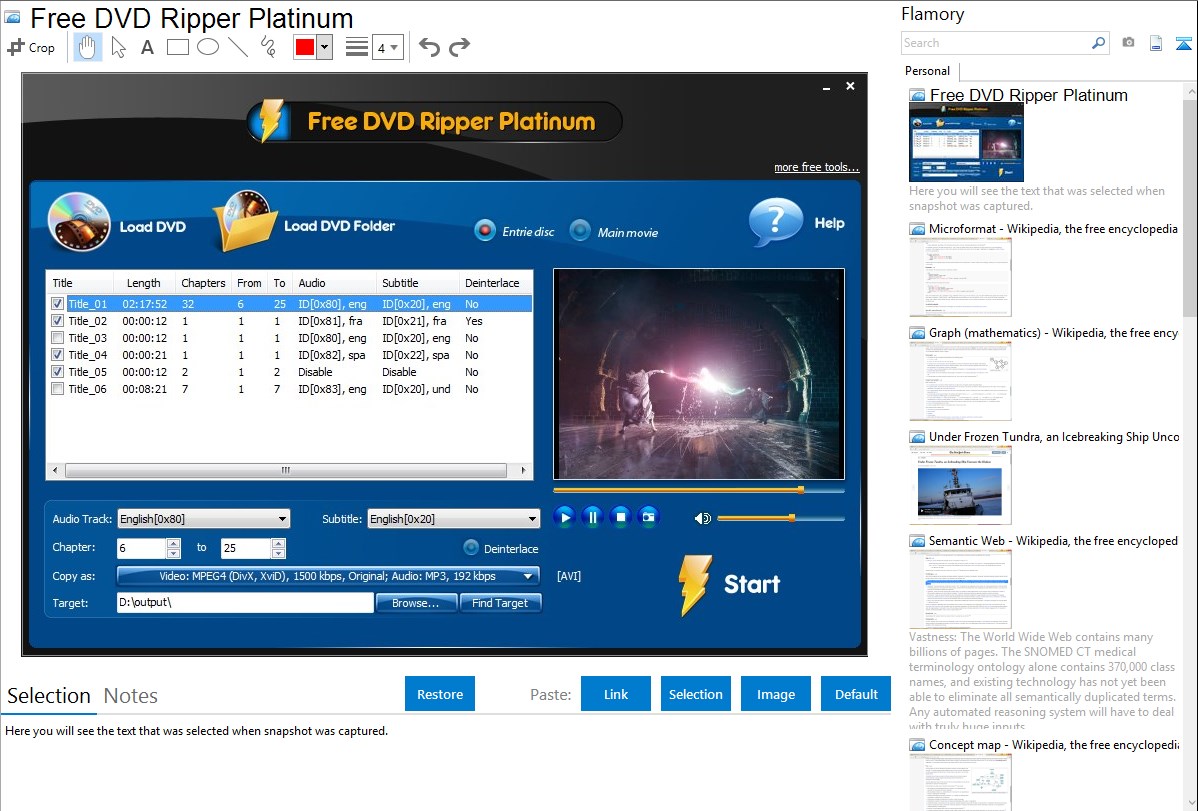This screenshot has width=1198, height=811.
Task: Click the Restore button
Action: pyautogui.click(x=440, y=694)
